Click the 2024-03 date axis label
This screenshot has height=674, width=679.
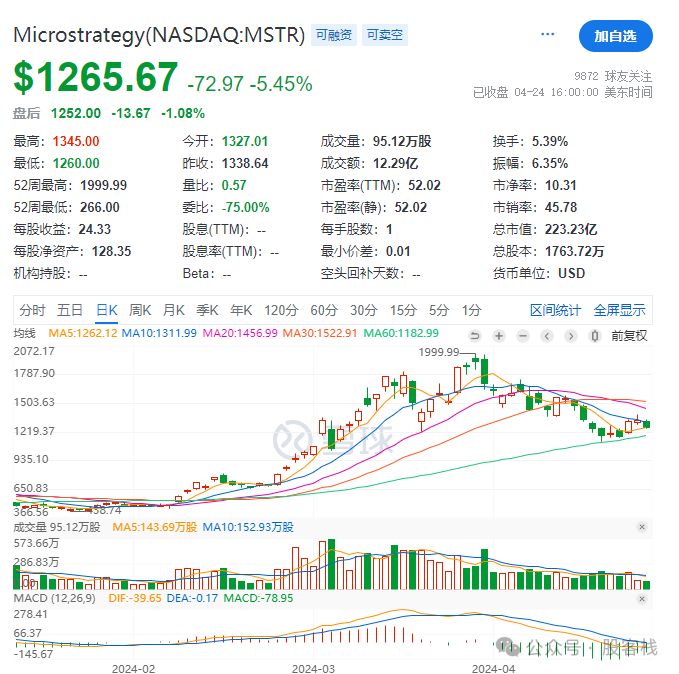313,668
